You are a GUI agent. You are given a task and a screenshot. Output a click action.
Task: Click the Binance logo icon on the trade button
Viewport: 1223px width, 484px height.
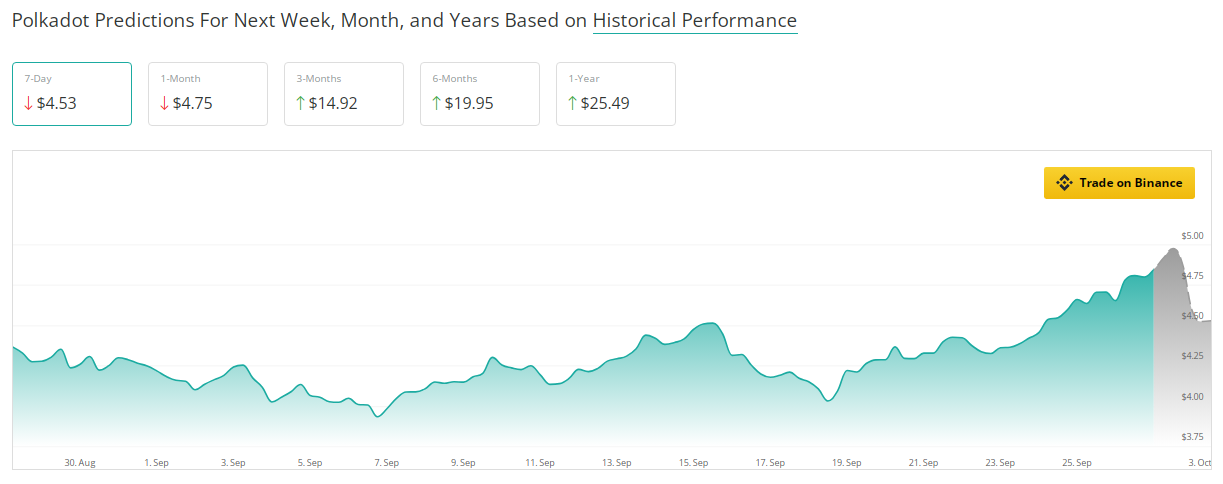tap(1064, 183)
